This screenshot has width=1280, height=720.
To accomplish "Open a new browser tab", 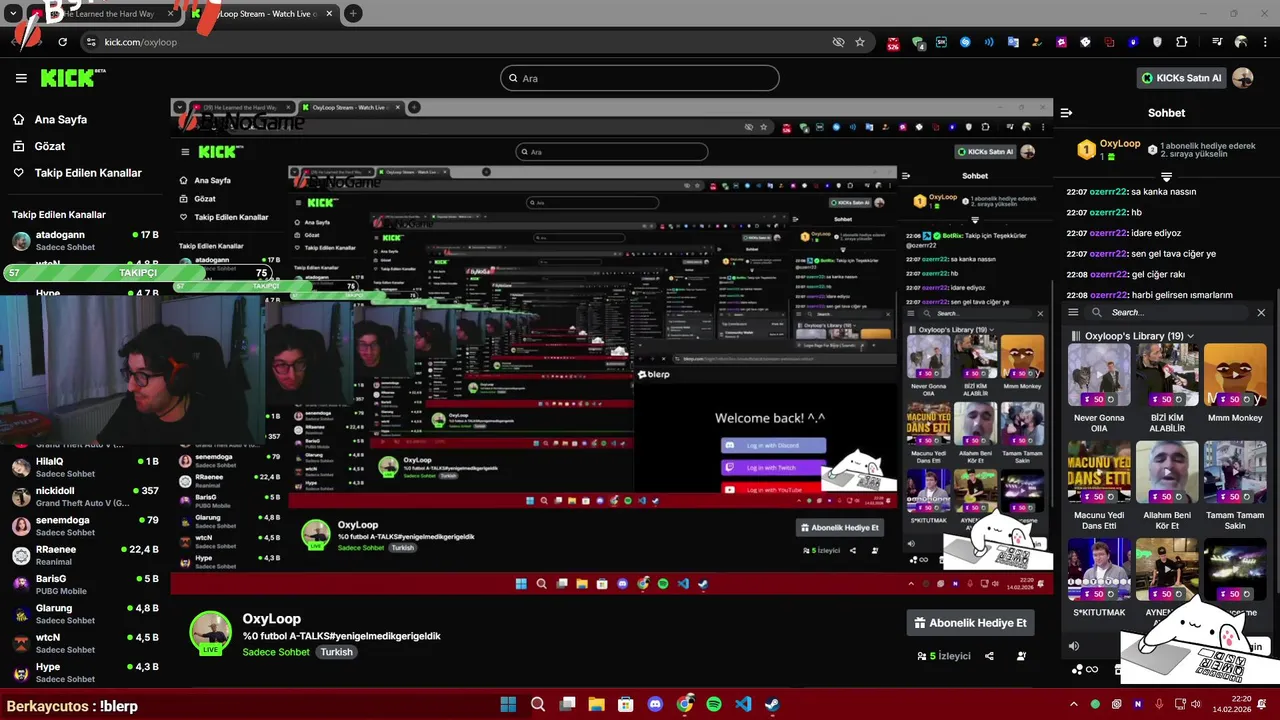I will click(x=353, y=14).
